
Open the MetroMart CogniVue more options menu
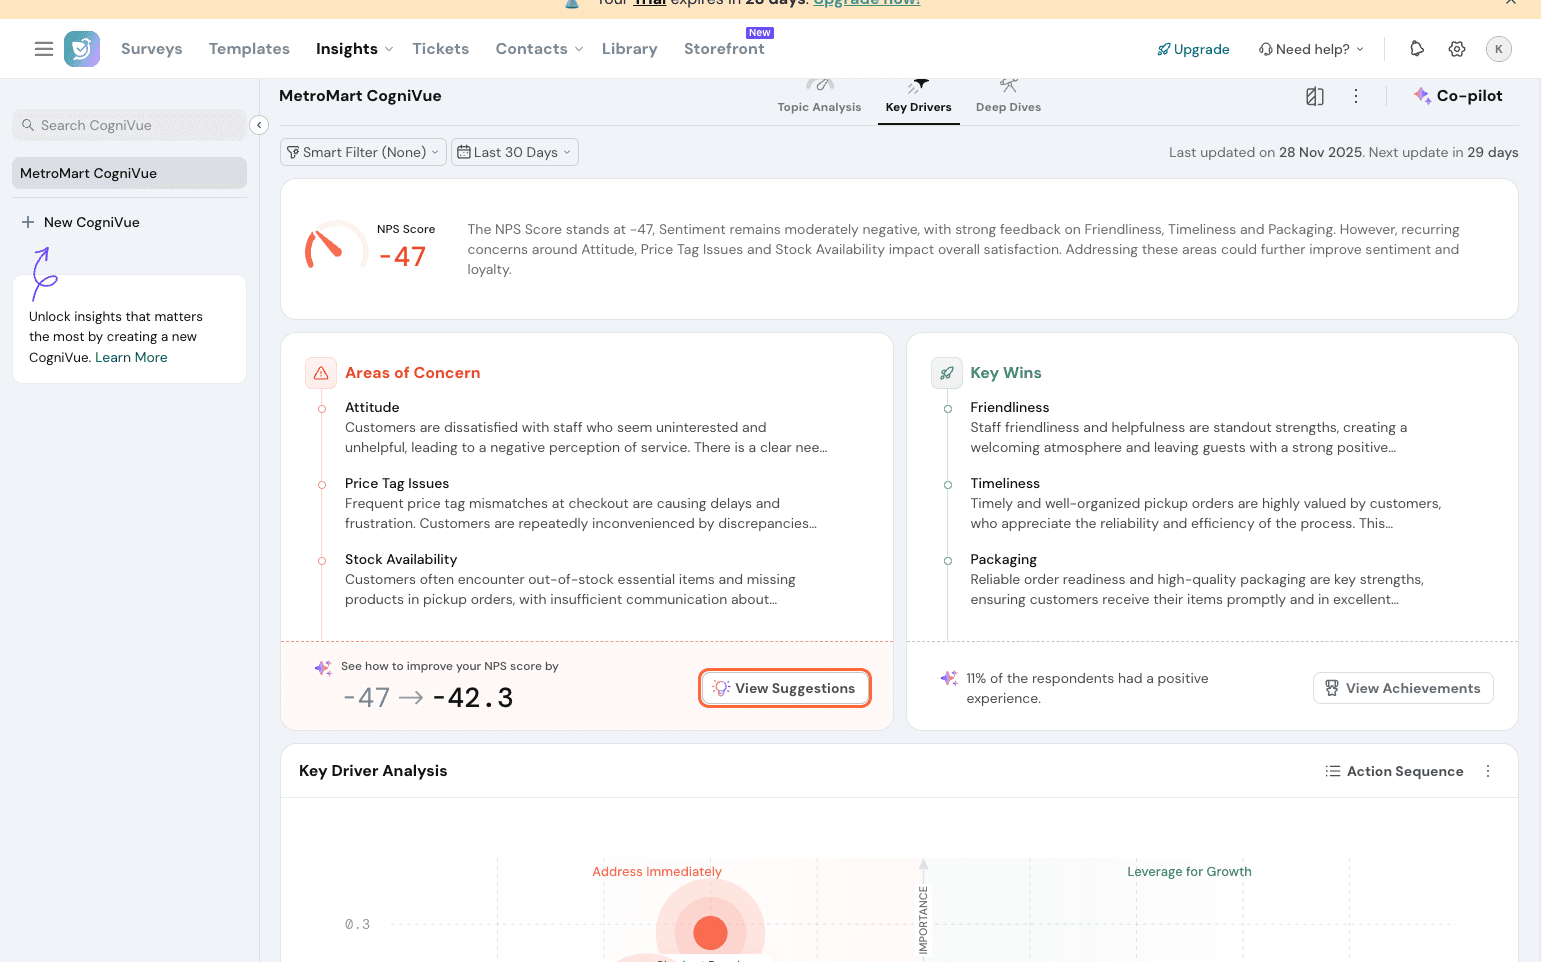point(1356,96)
